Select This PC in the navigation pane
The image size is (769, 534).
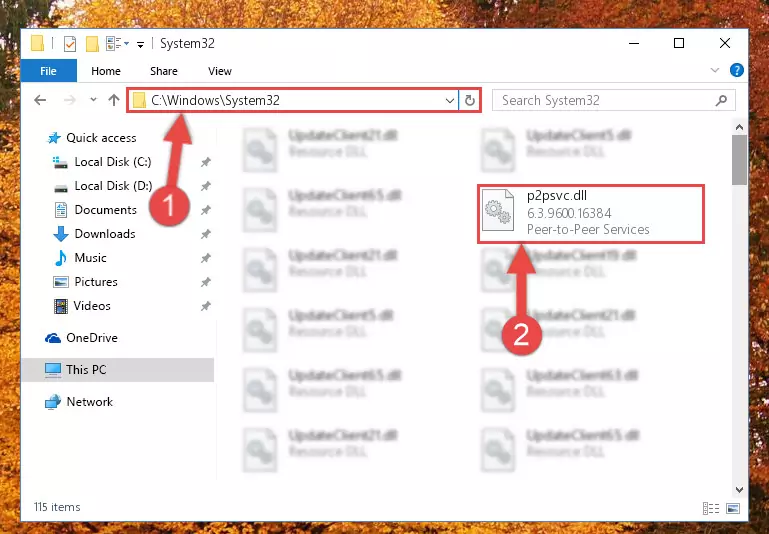[86, 370]
